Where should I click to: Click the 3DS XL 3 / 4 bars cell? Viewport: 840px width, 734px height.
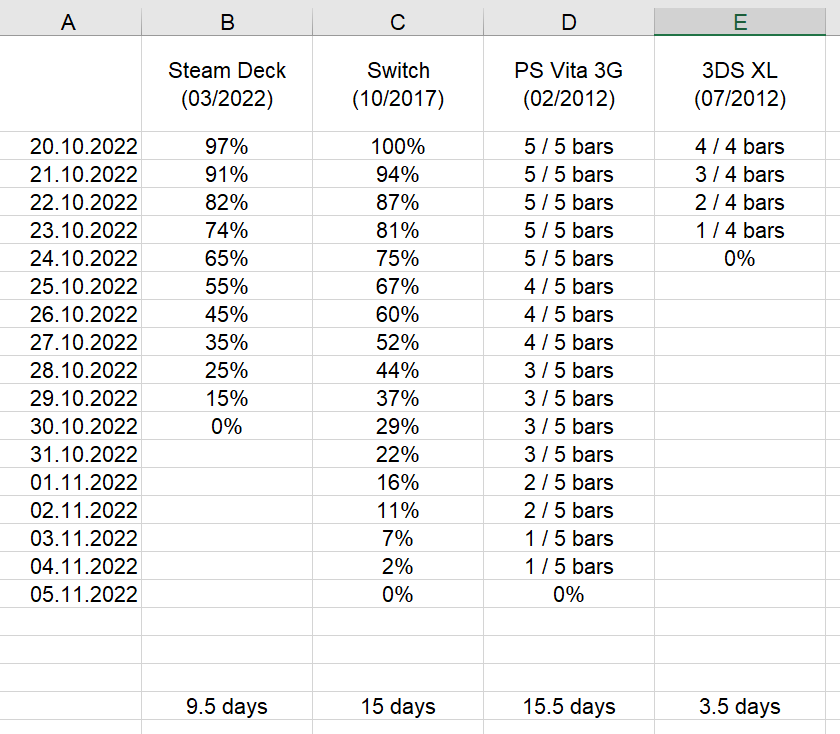(740, 174)
